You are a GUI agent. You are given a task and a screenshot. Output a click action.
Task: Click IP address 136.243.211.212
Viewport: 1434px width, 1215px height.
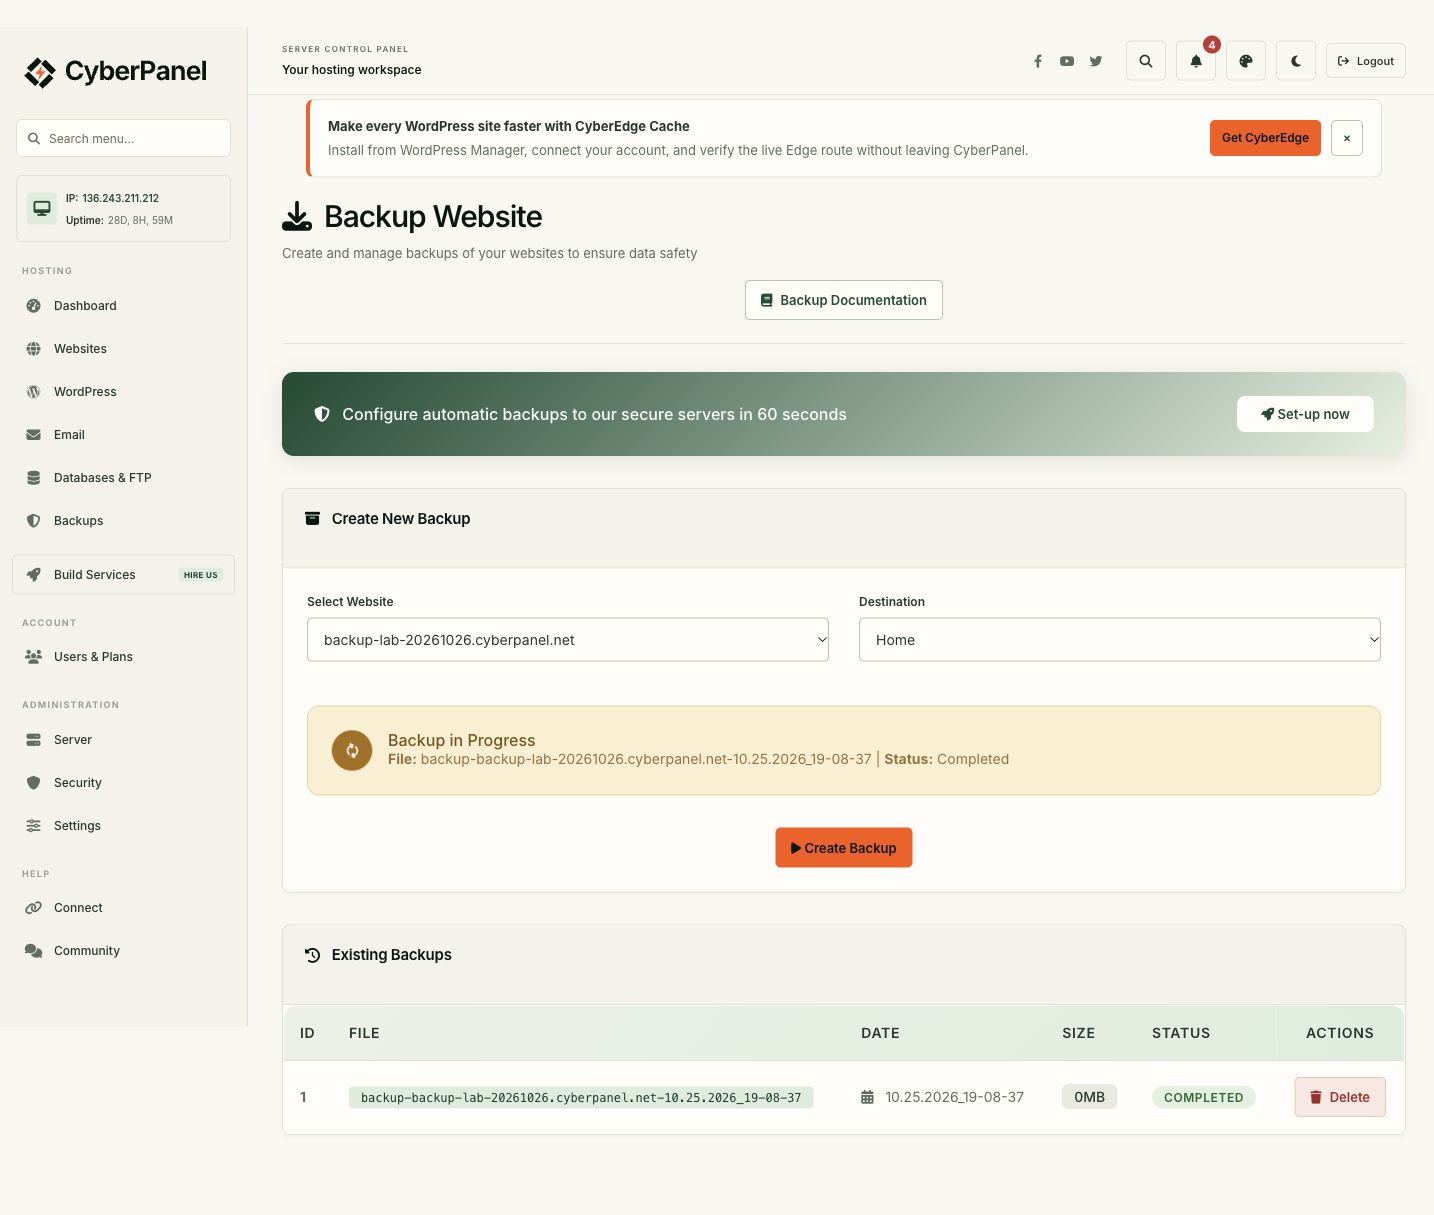click(120, 198)
